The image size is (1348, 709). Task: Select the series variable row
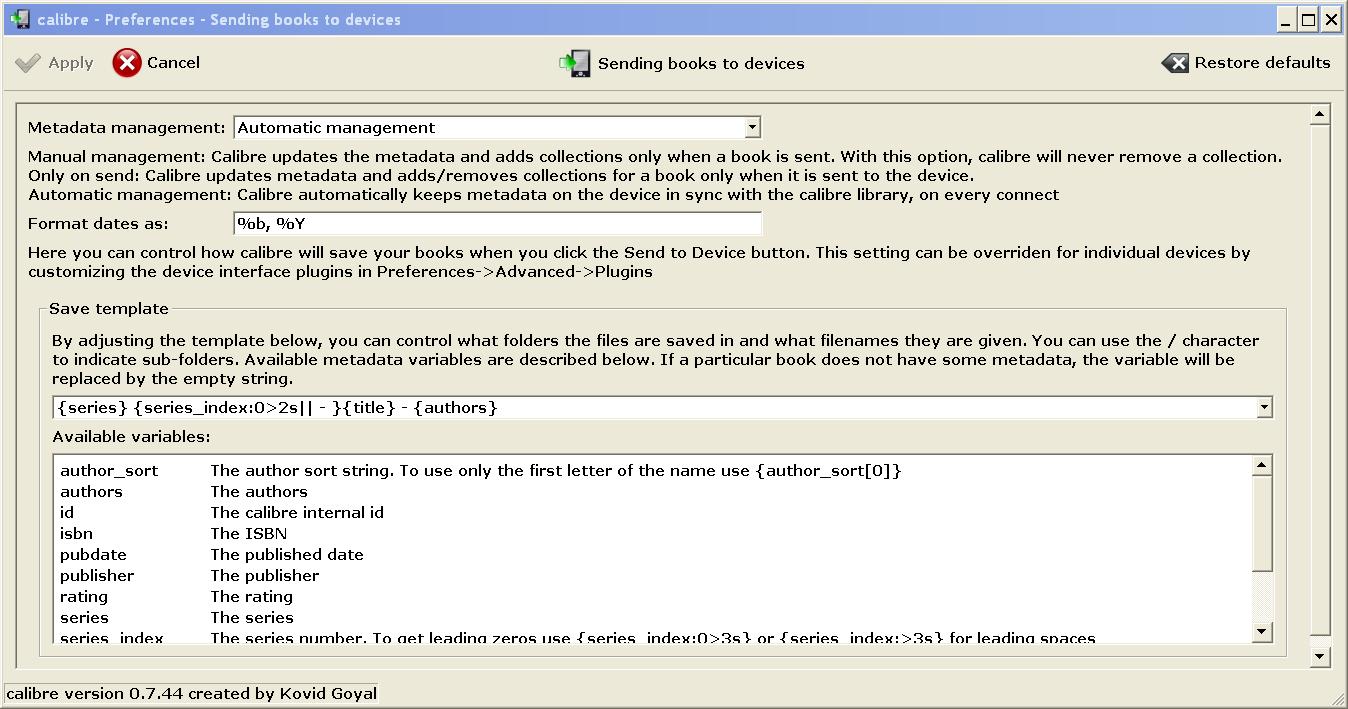(x=653, y=617)
